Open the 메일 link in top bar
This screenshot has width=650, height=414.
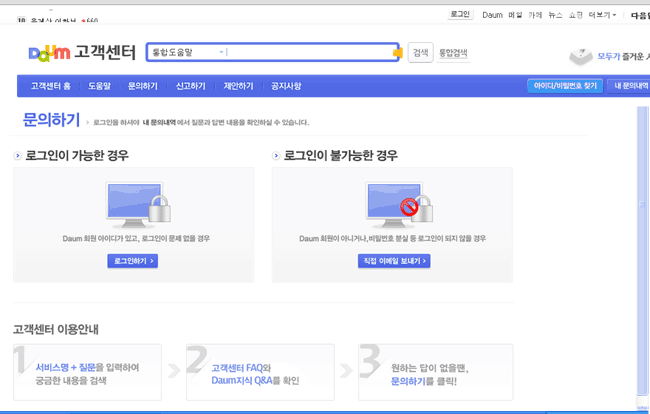515,15
